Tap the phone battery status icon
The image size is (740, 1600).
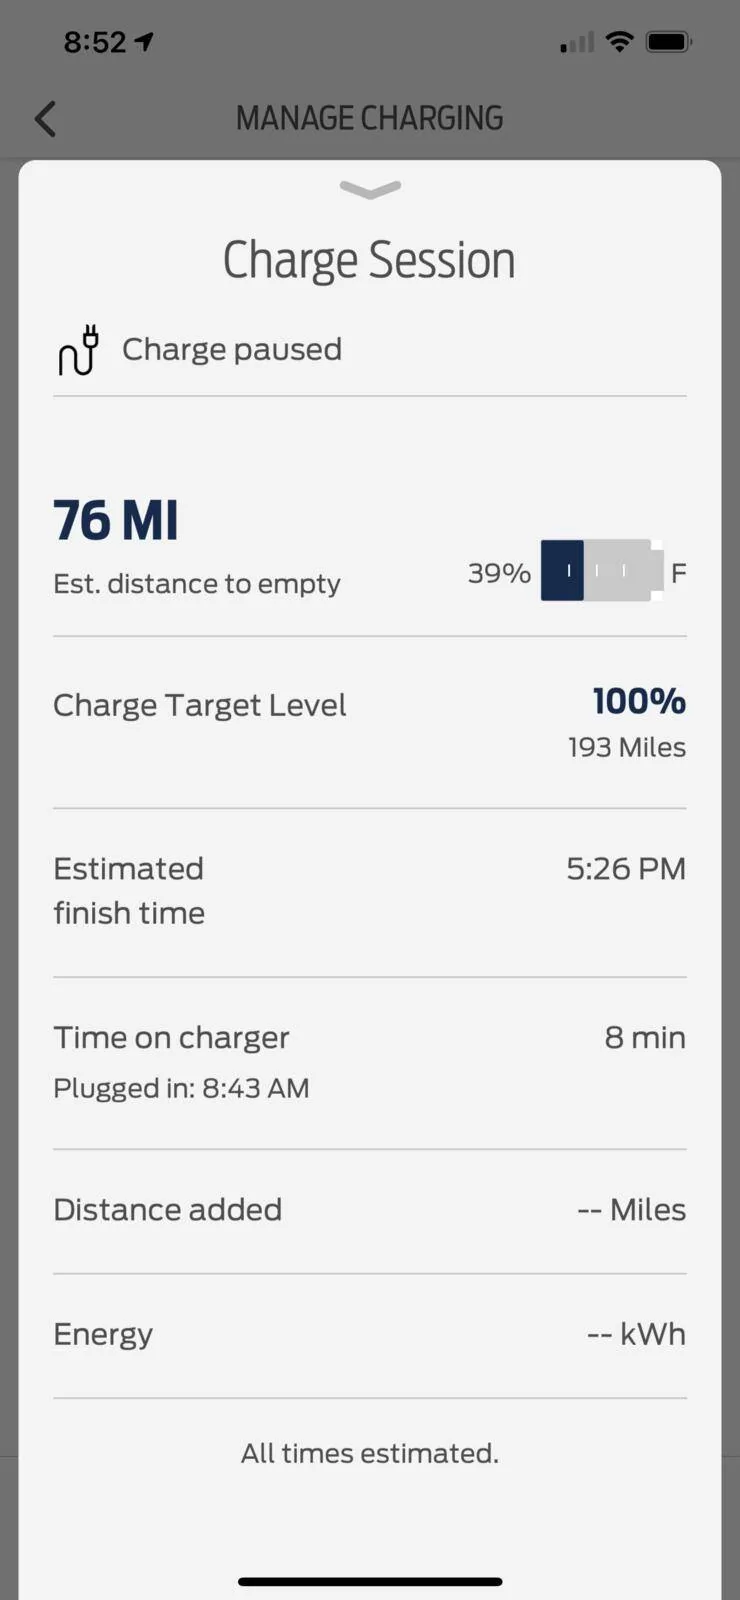[669, 42]
